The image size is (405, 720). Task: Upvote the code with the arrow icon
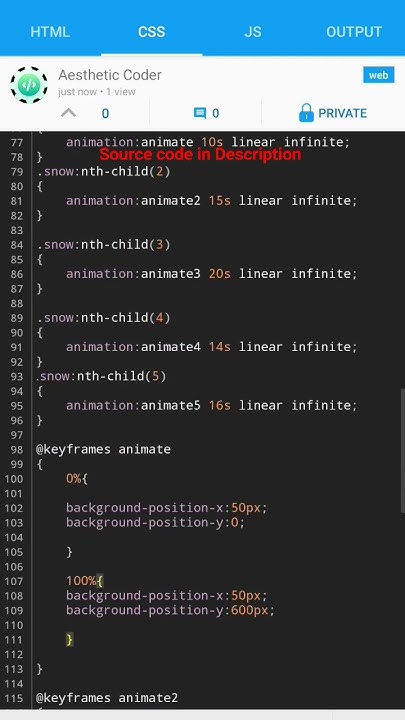[x=68, y=112]
